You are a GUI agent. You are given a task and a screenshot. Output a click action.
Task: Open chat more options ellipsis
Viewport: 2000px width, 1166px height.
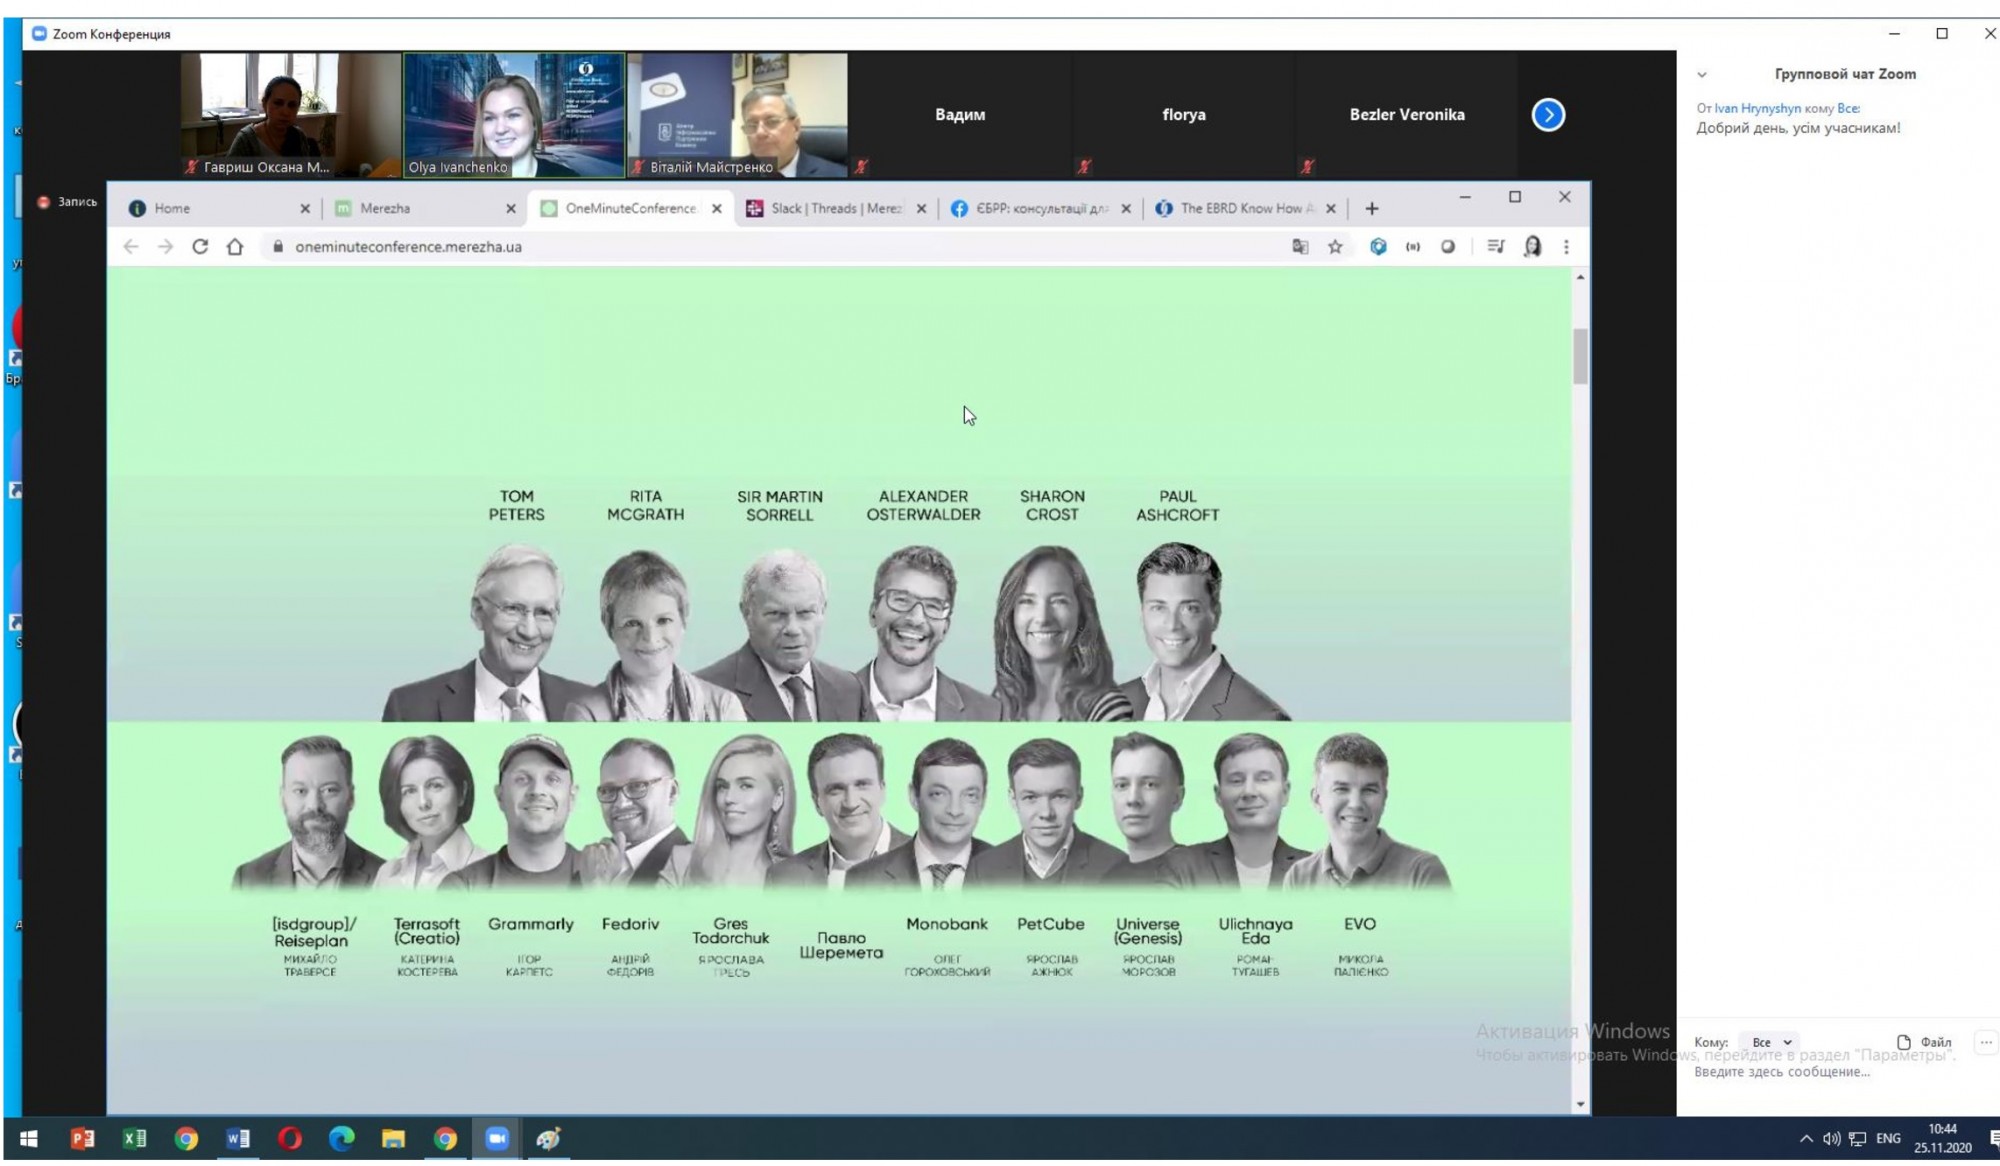pos(1986,1042)
